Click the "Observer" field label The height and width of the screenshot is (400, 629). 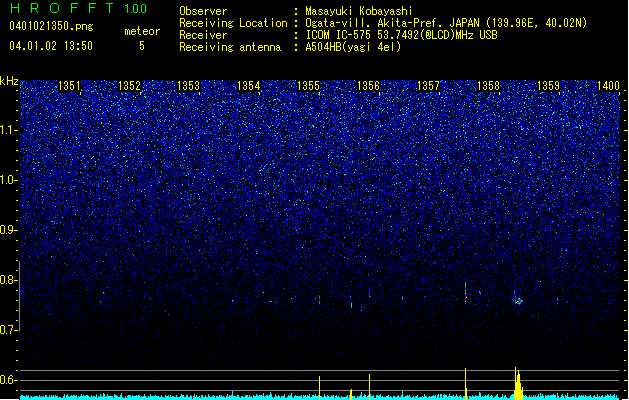click(203, 11)
